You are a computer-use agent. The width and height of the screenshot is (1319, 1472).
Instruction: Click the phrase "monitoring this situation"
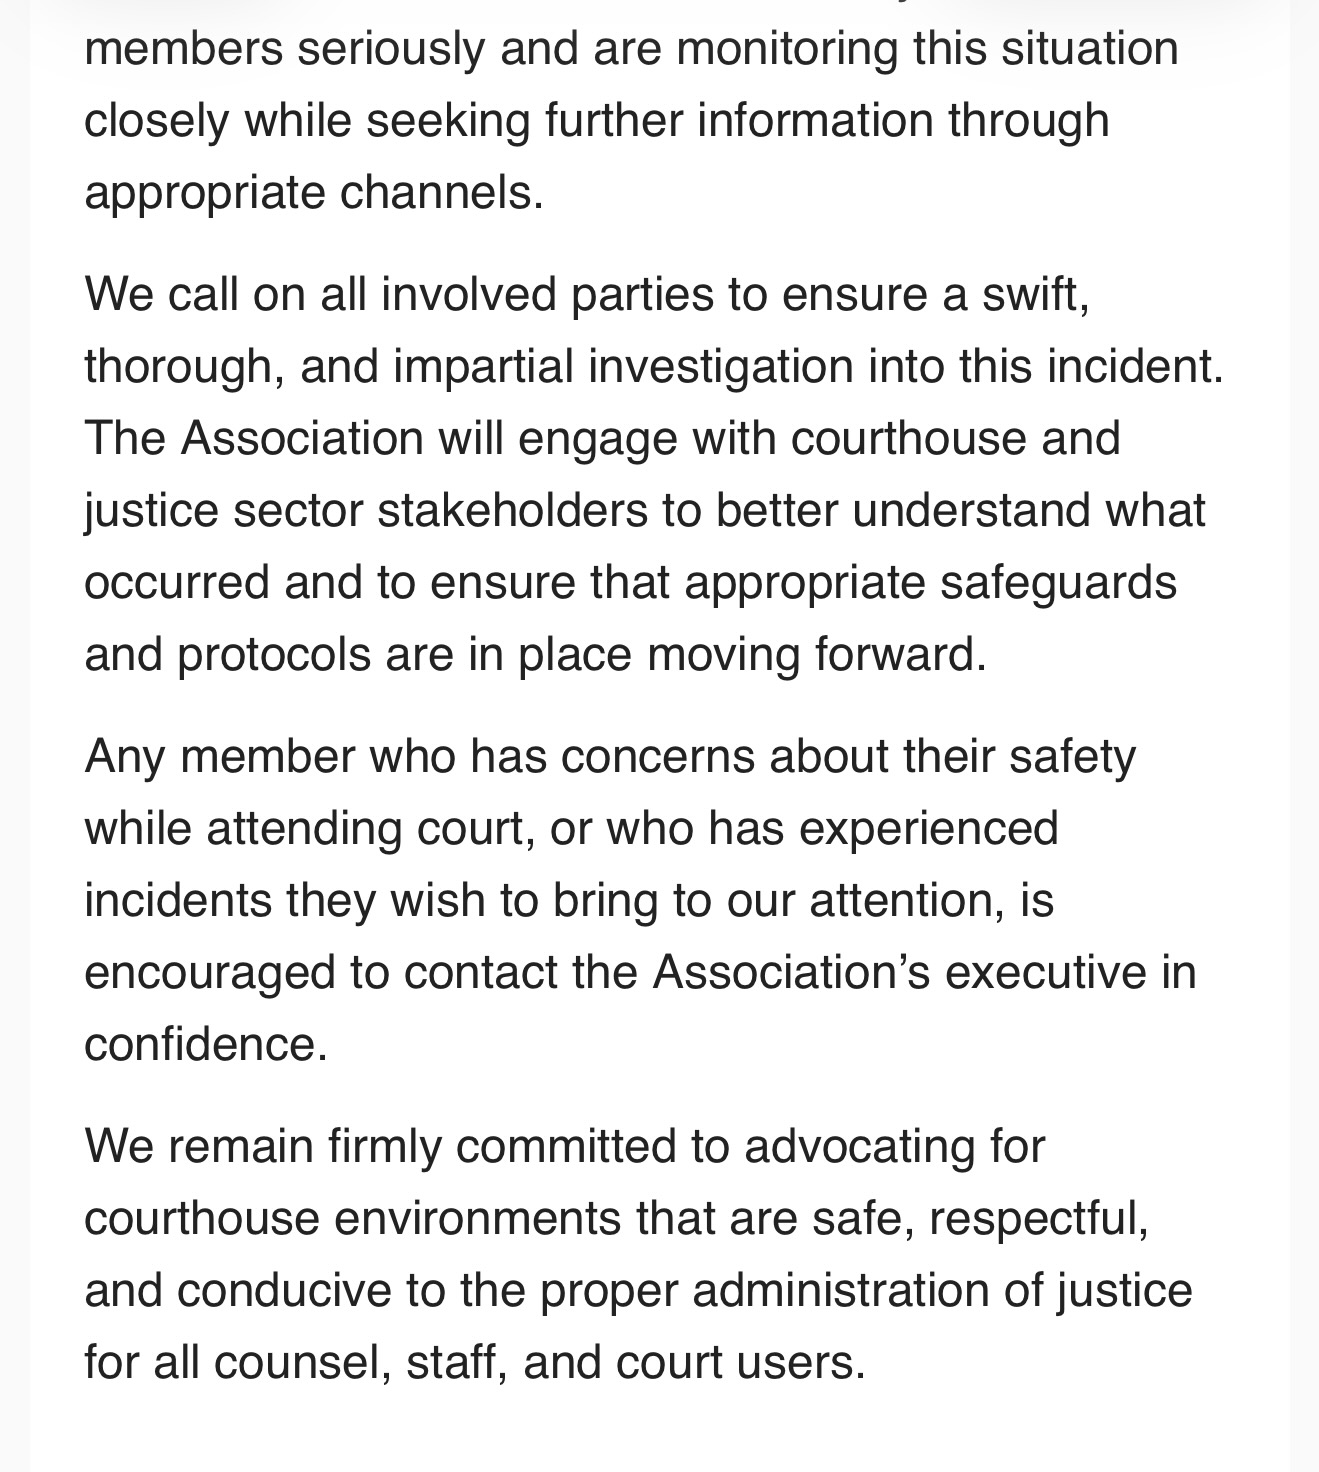point(927,49)
